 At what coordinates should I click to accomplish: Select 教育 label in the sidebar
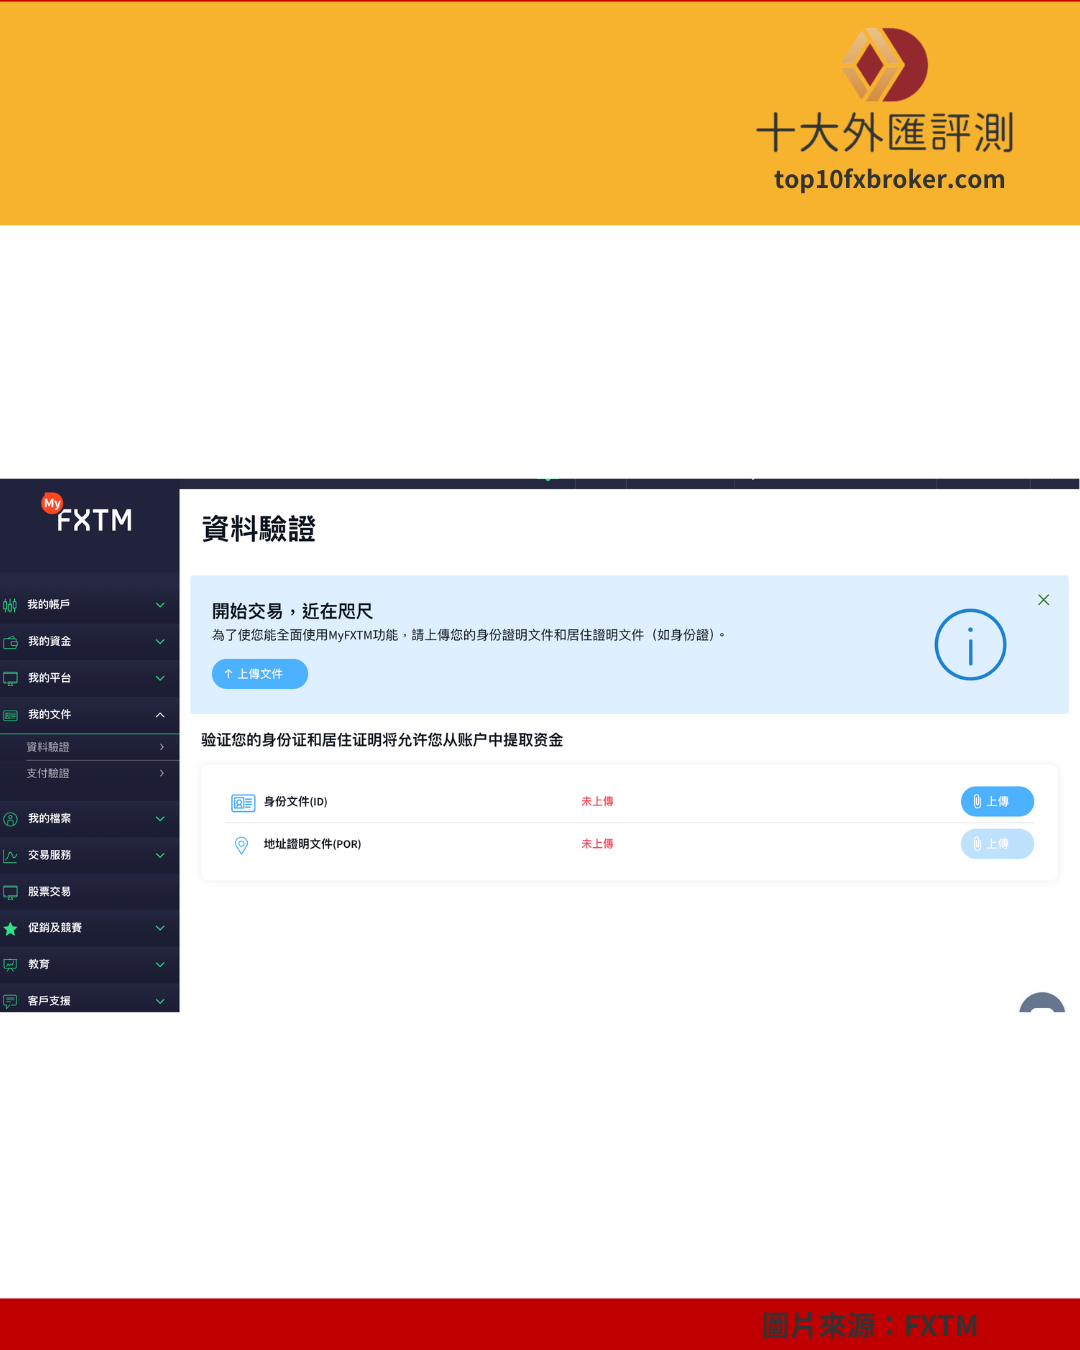point(38,965)
